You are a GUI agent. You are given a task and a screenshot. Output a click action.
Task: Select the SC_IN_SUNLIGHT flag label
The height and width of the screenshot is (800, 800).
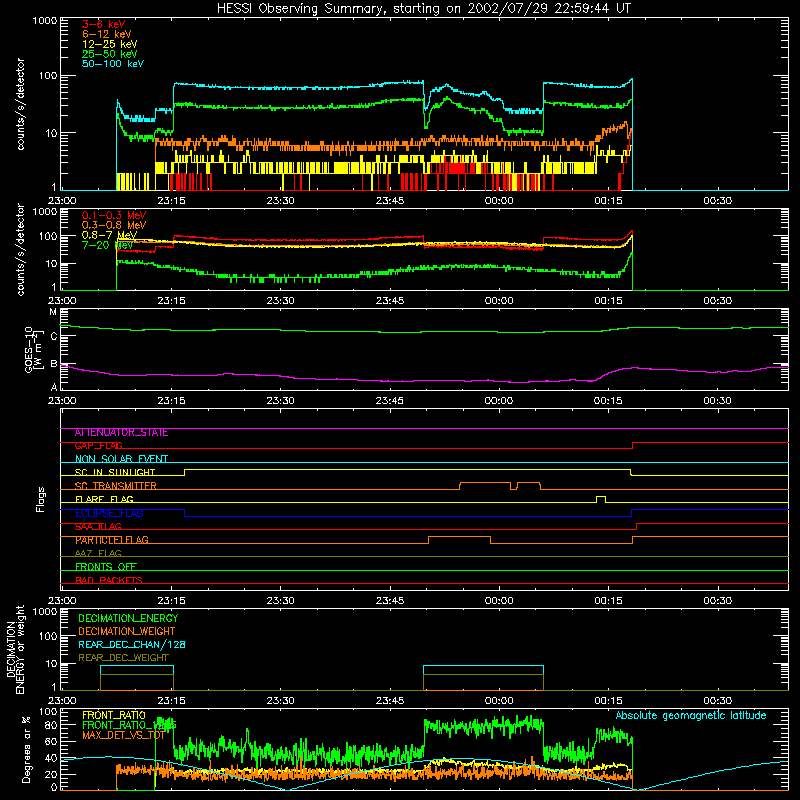(115, 472)
